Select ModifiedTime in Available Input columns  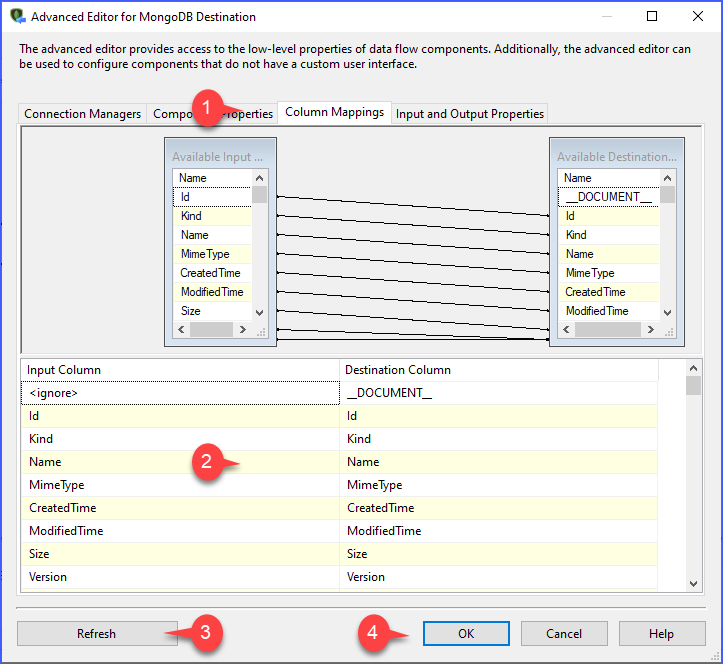tap(213, 291)
